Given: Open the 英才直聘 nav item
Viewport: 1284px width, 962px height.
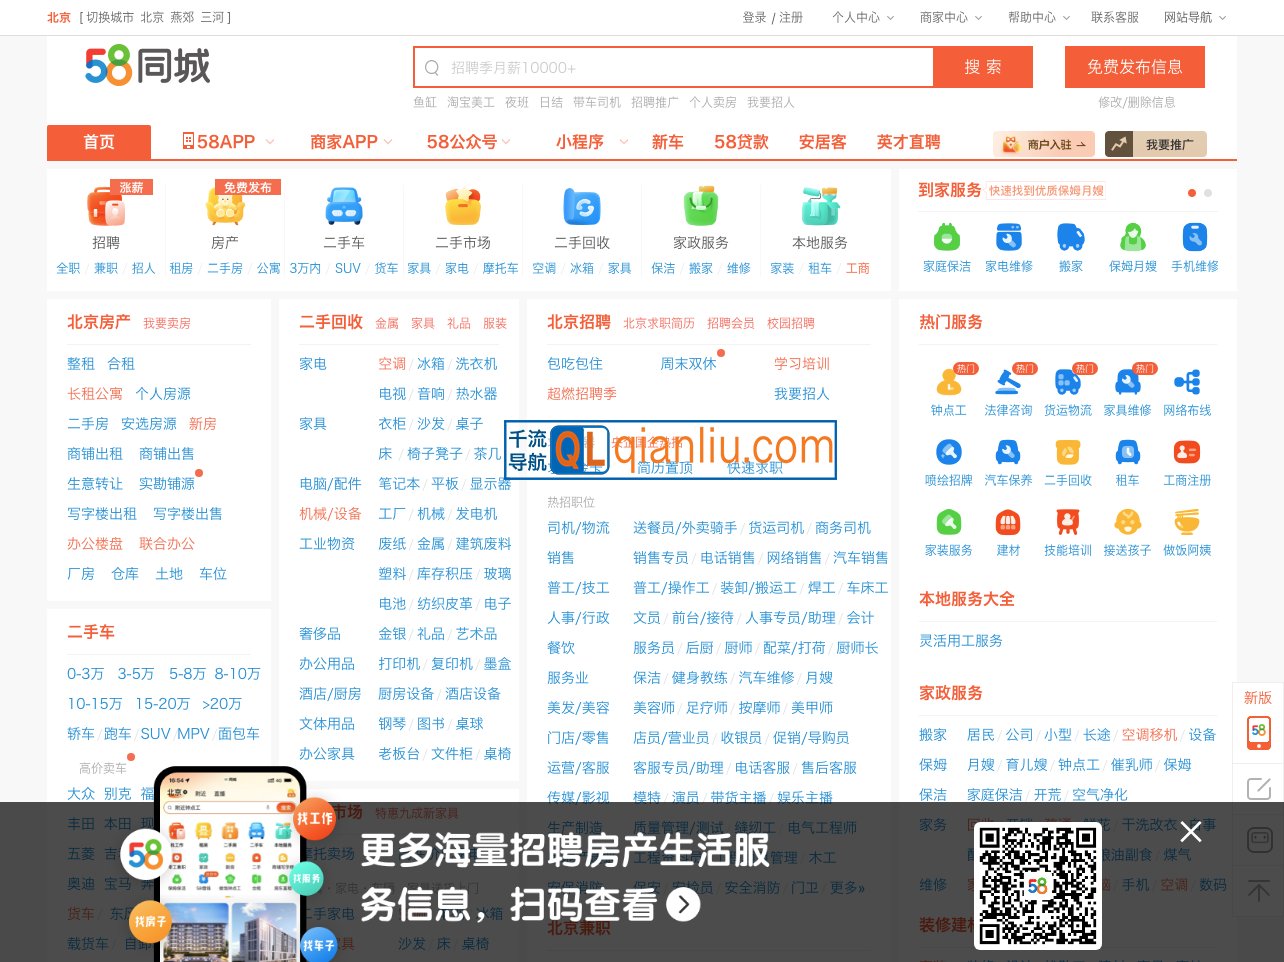Looking at the screenshot, I should pyautogui.click(x=907, y=142).
